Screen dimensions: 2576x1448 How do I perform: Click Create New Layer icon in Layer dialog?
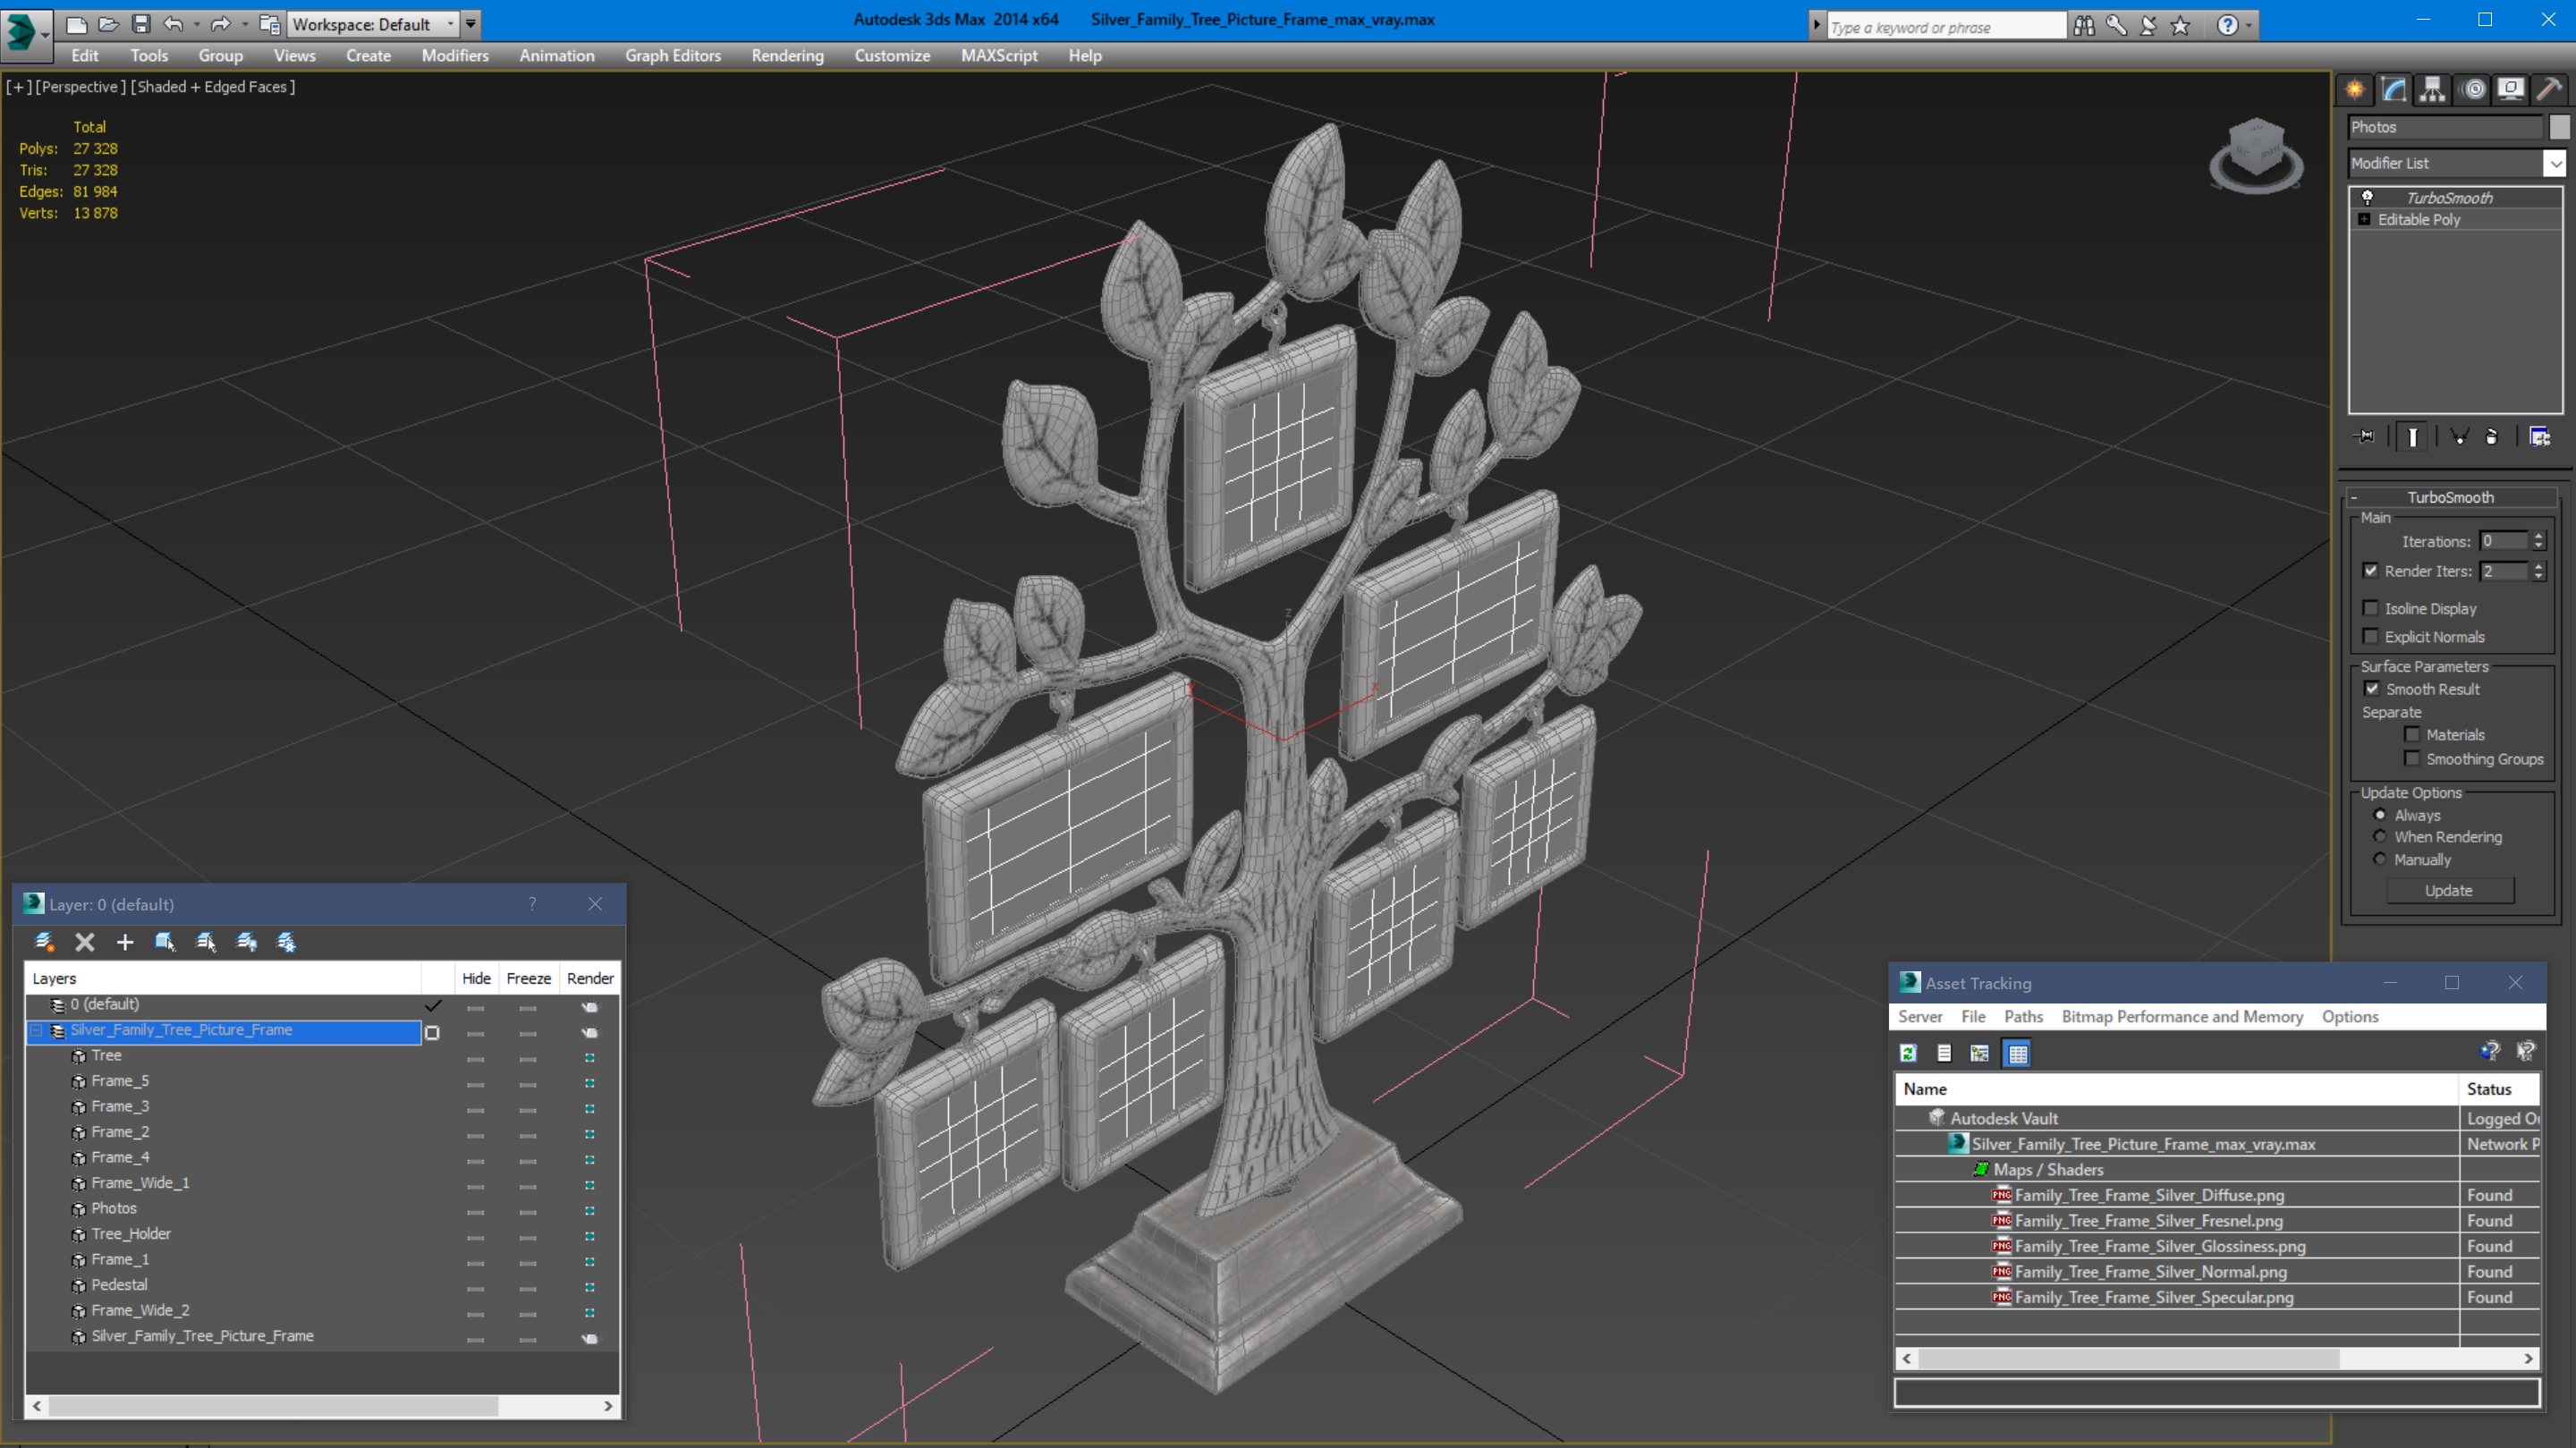coord(44,942)
